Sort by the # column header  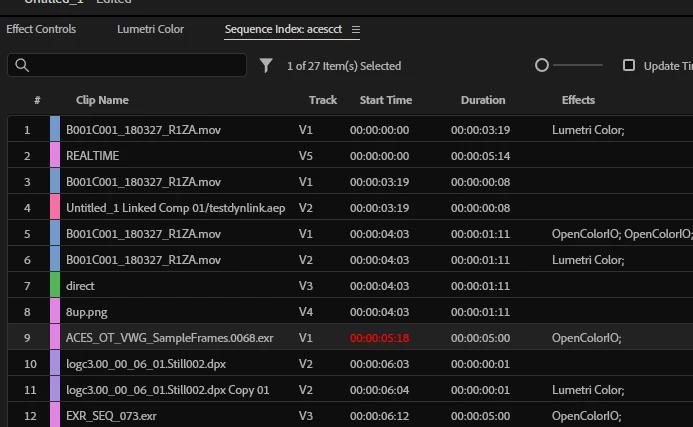click(x=37, y=100)
